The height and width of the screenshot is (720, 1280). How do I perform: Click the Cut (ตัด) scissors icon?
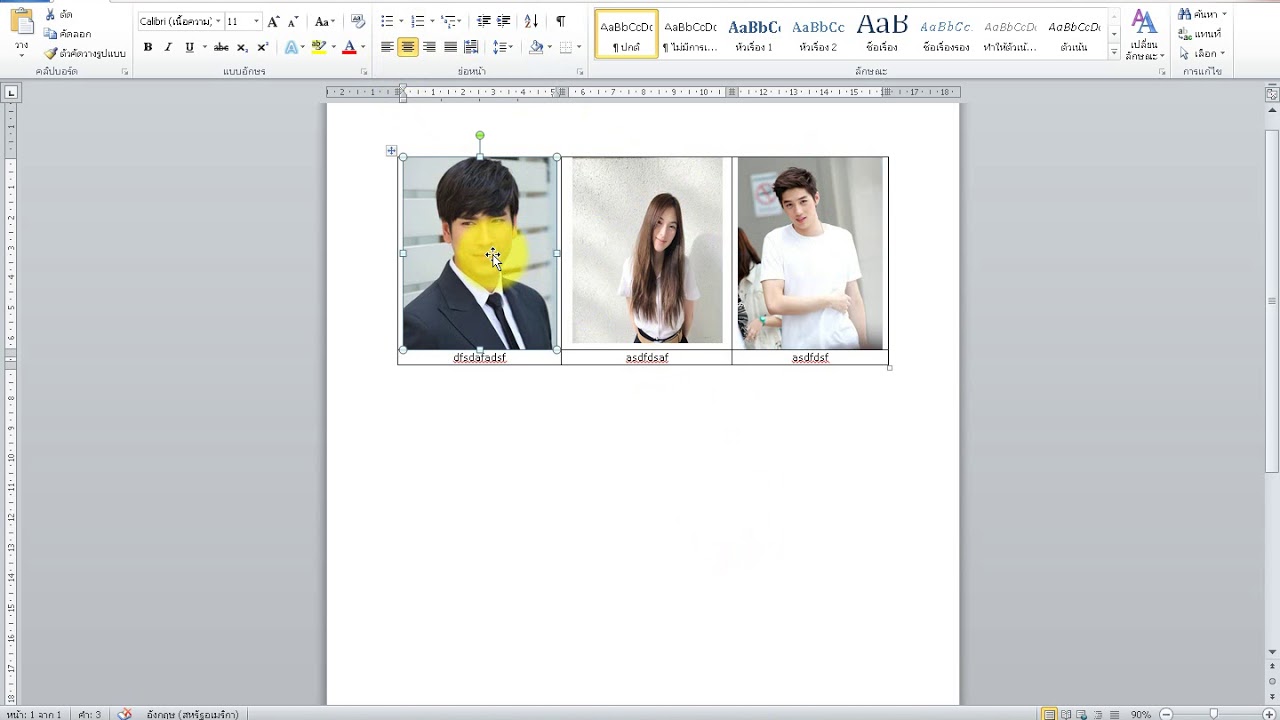pyautogui.click(x=50, y=15)
